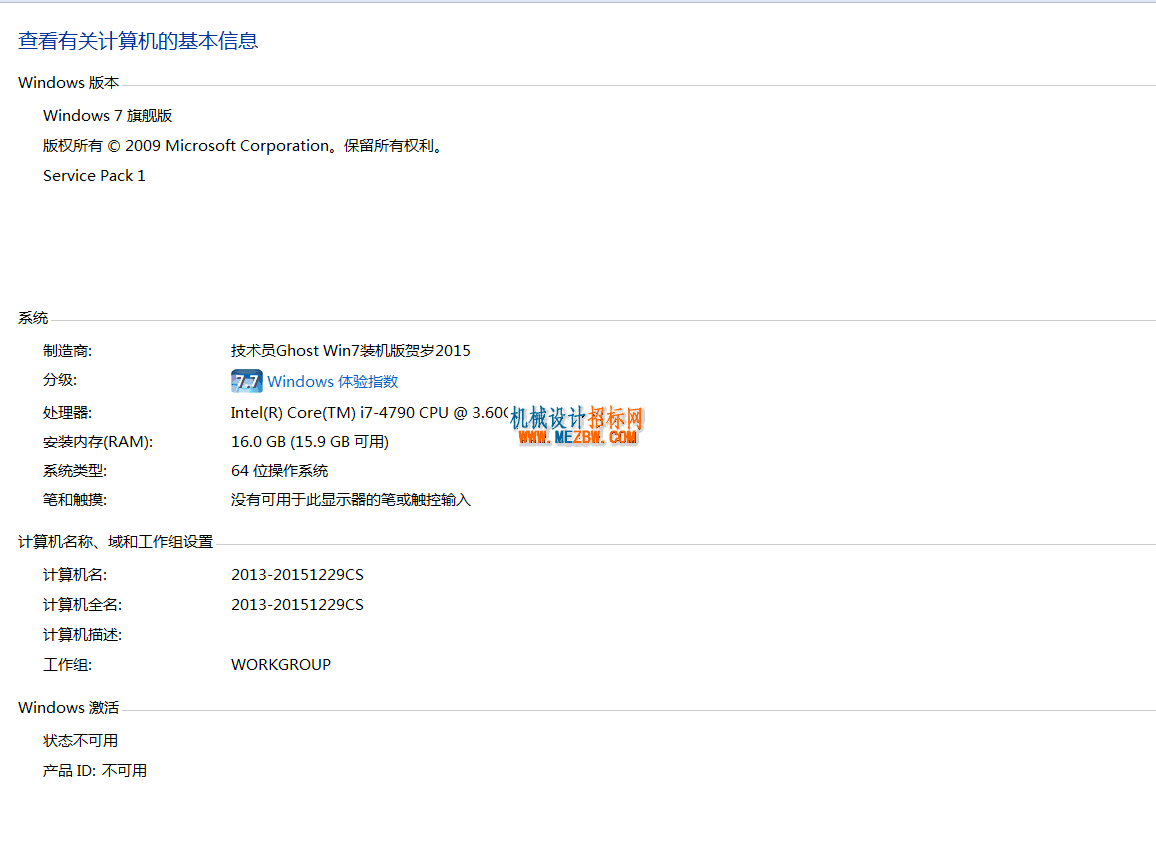Click the 安装内存(RAM): label
The image size is (1156, 853).
point(98,442)
